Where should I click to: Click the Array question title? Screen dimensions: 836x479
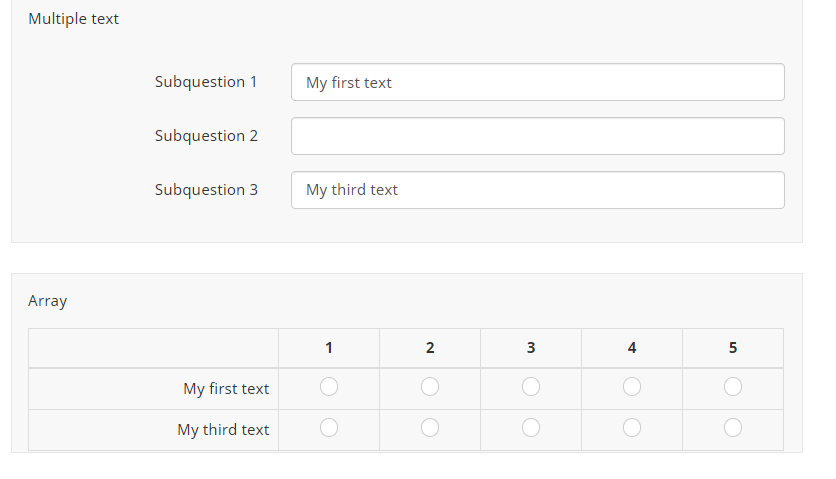point(48,301)
